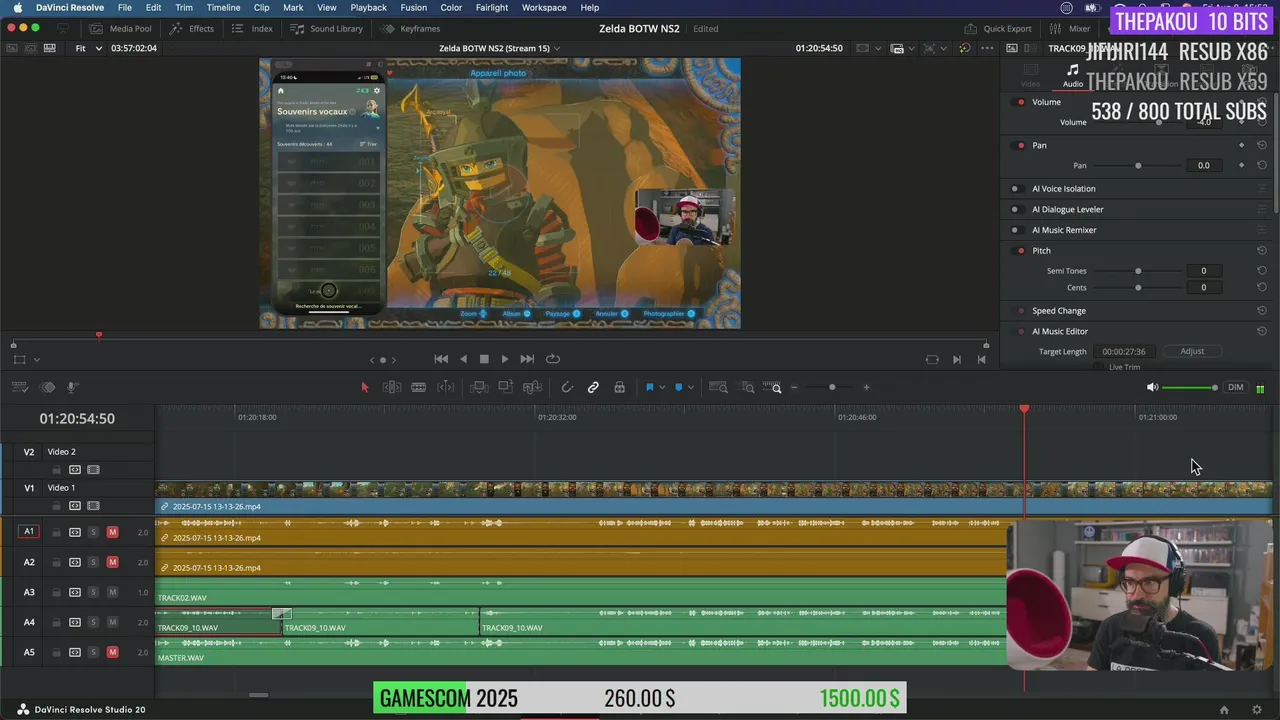The image size is (1280, 720).
Task: Open the flag color dropdown arrow
Action: (661, 388)
